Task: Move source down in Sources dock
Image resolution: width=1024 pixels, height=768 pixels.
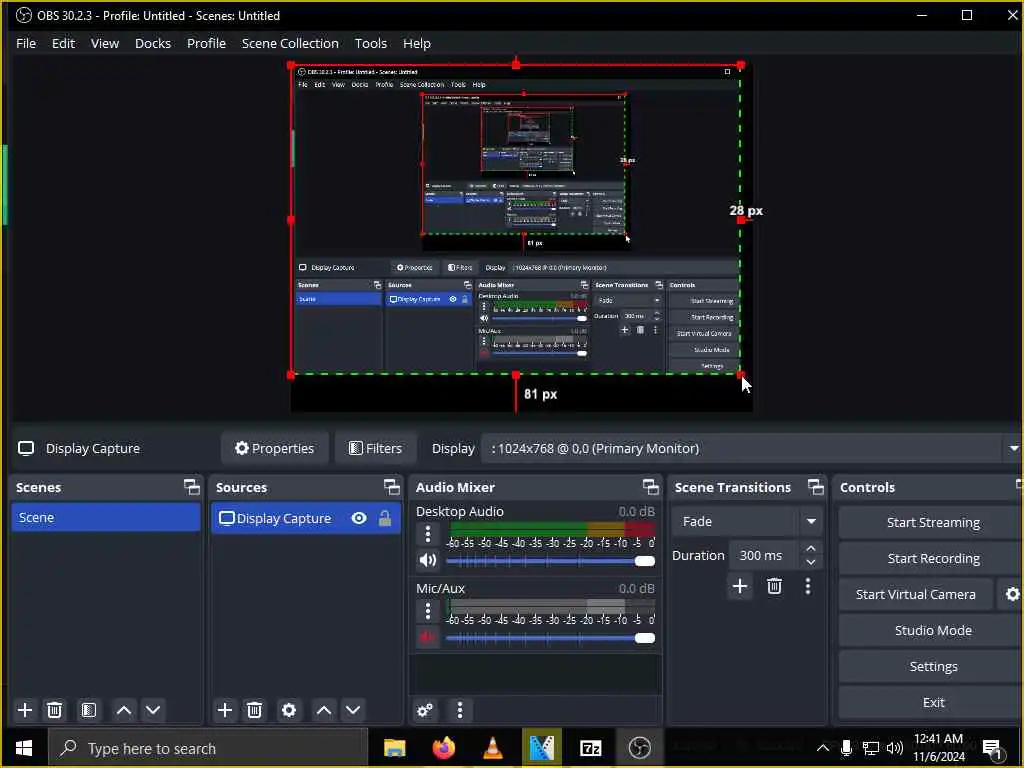Action: pyautogui.click(x=353, y=710)
